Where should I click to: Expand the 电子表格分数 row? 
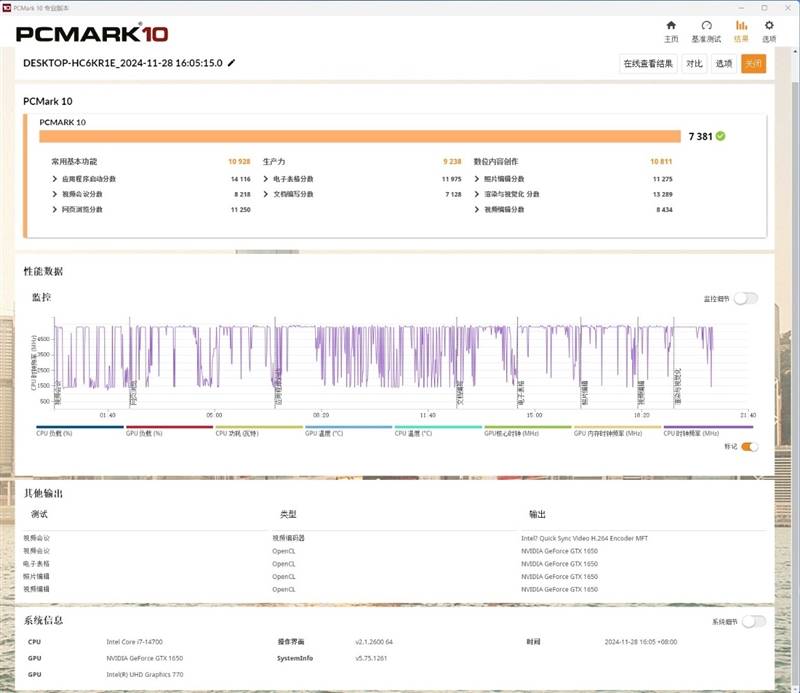265,179
